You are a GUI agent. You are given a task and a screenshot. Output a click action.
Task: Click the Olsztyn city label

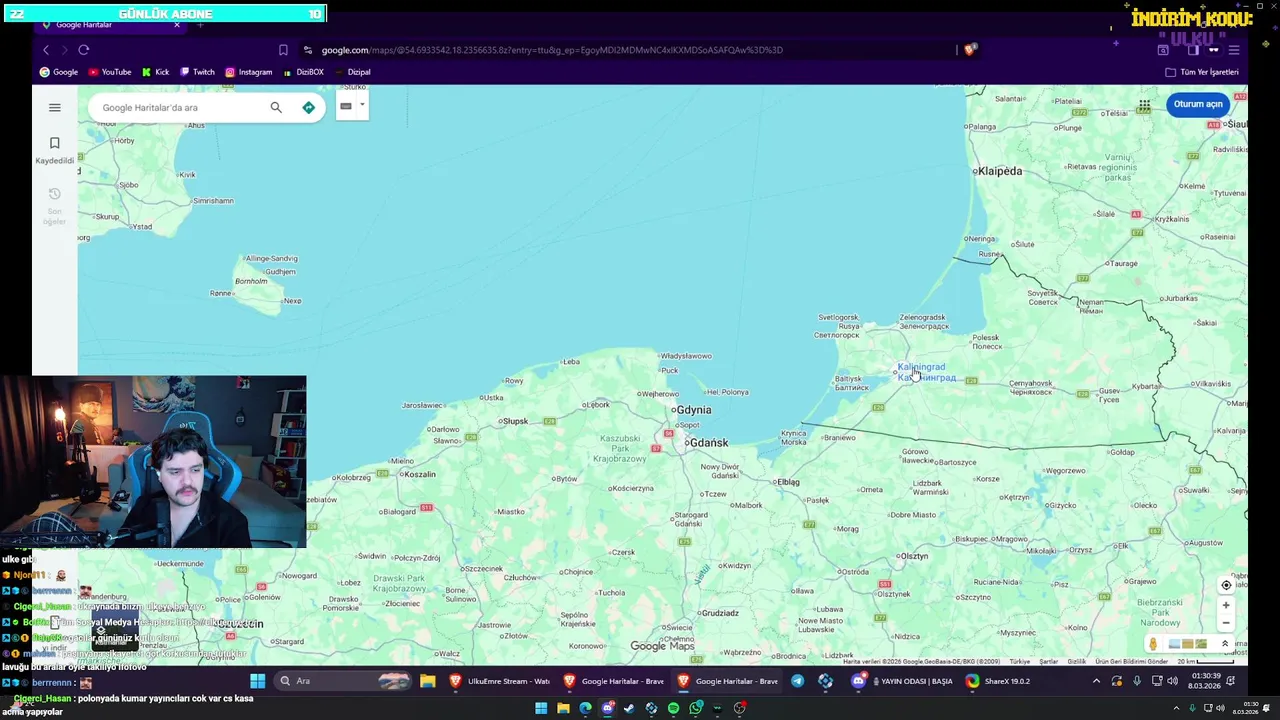913,556
